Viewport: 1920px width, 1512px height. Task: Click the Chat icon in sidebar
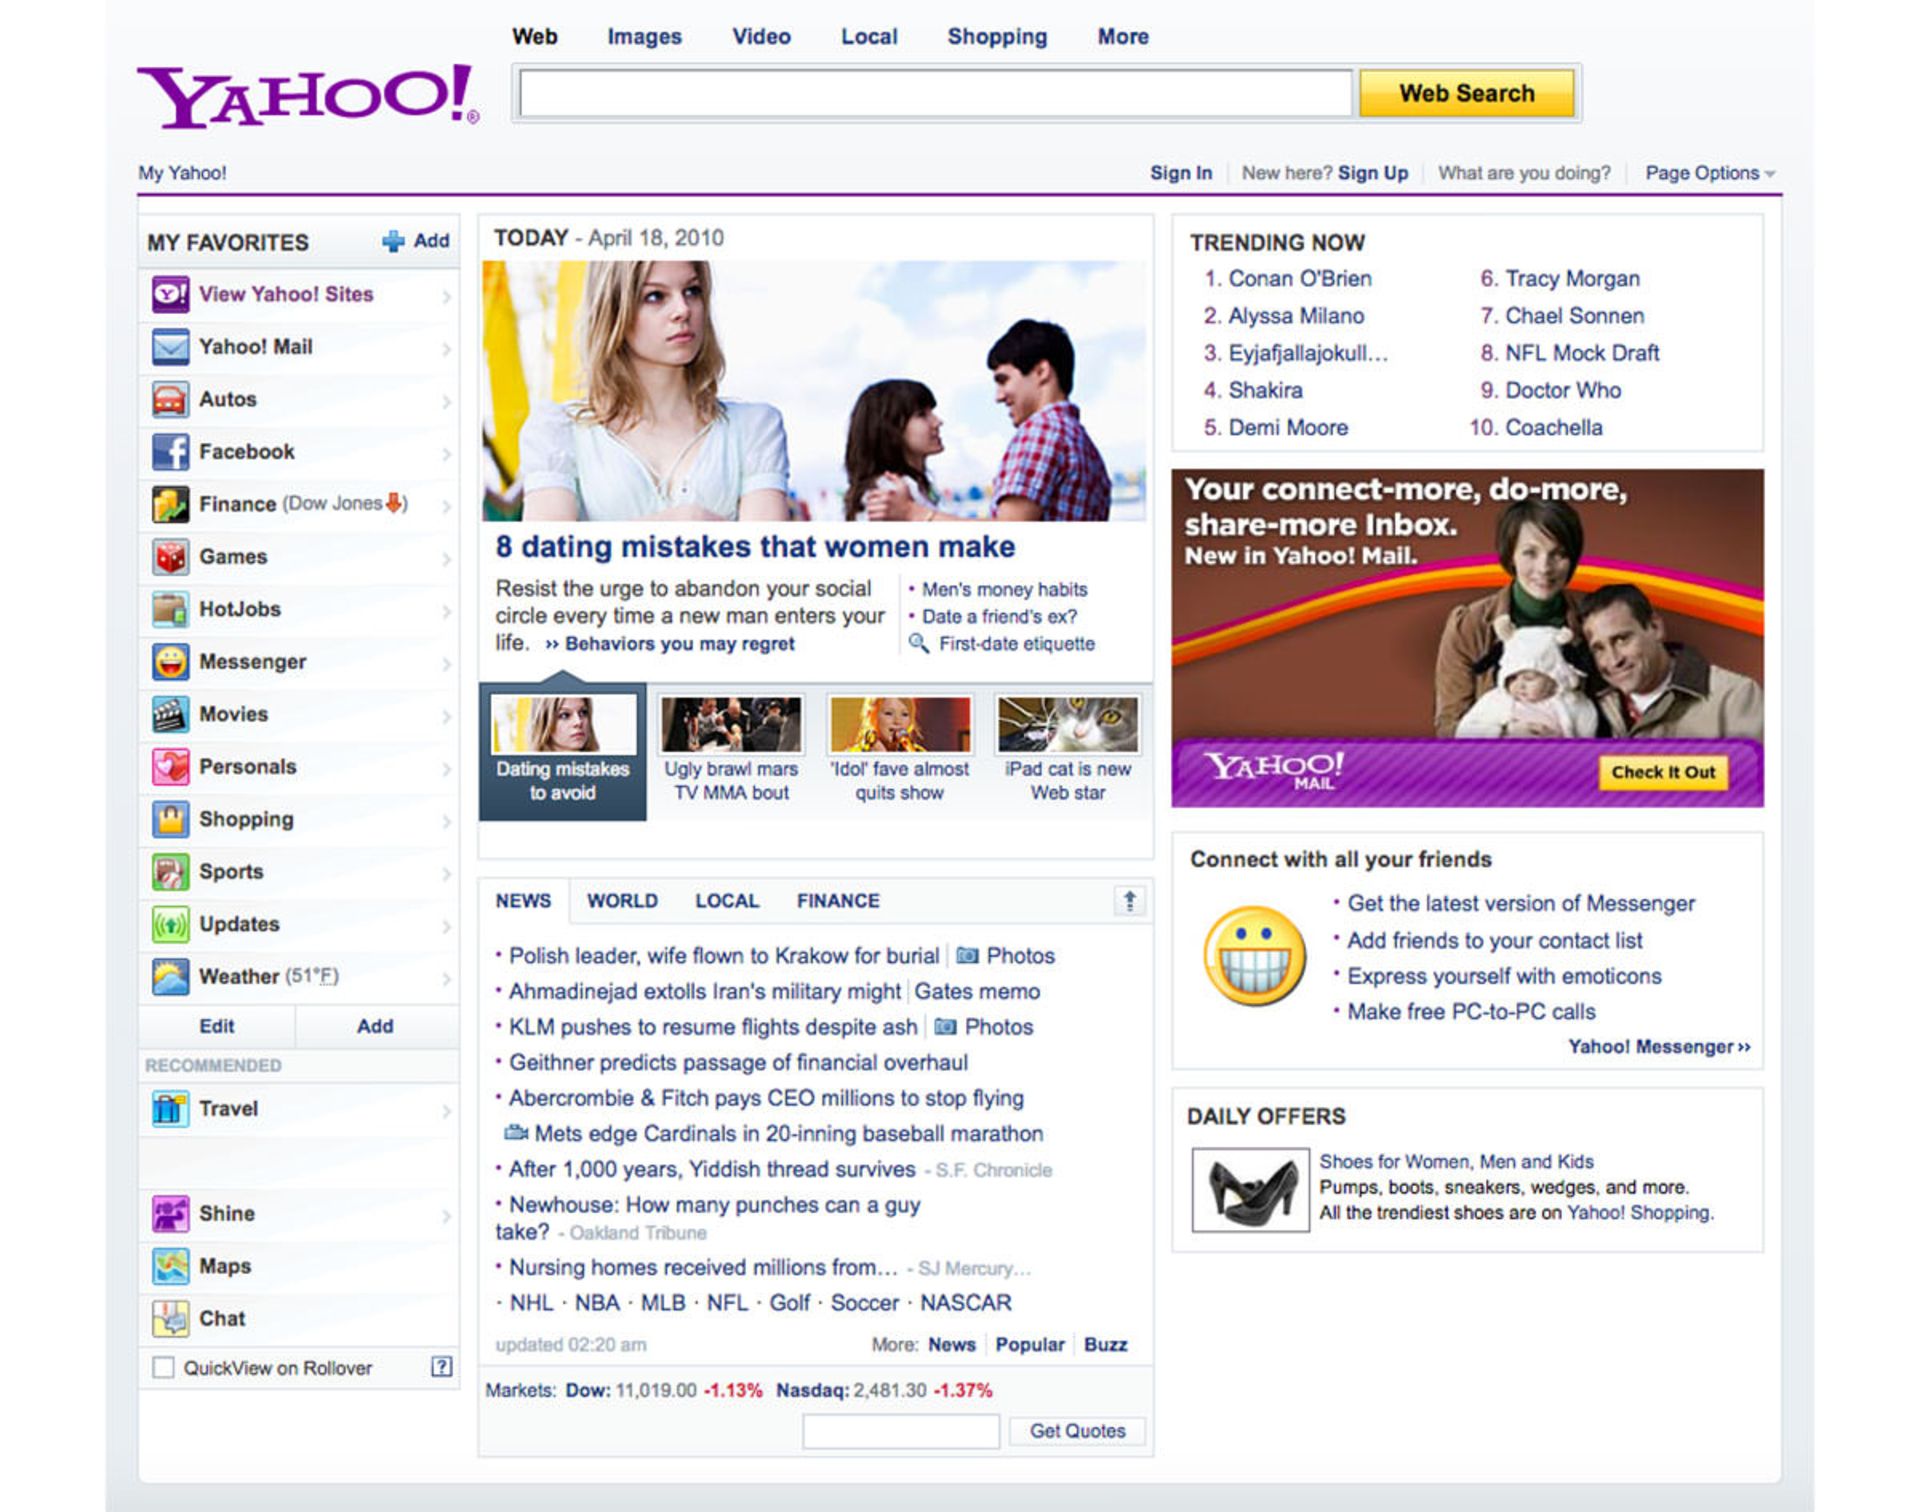tap(170, 1319)
